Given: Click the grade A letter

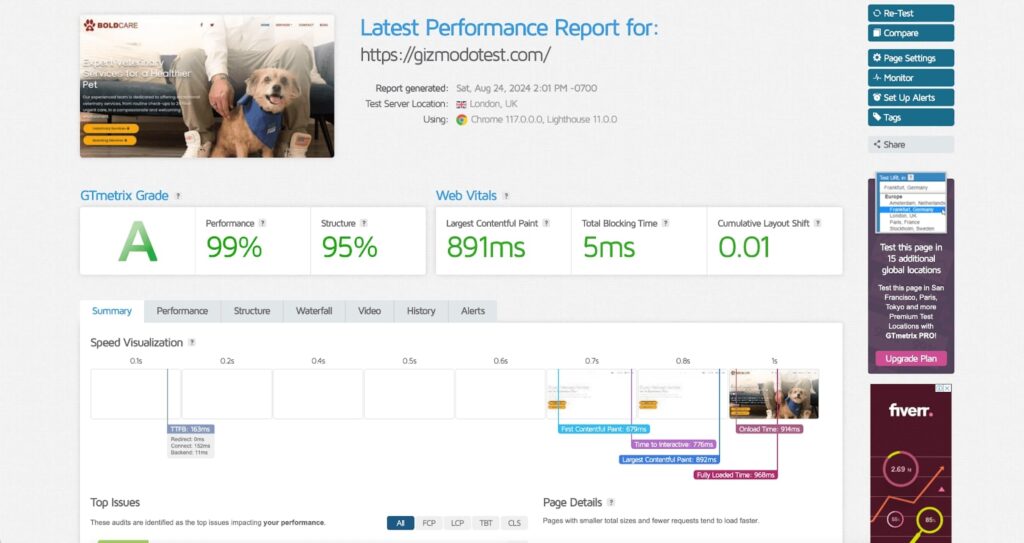Looking at the screenshot, I should point(138,241).
